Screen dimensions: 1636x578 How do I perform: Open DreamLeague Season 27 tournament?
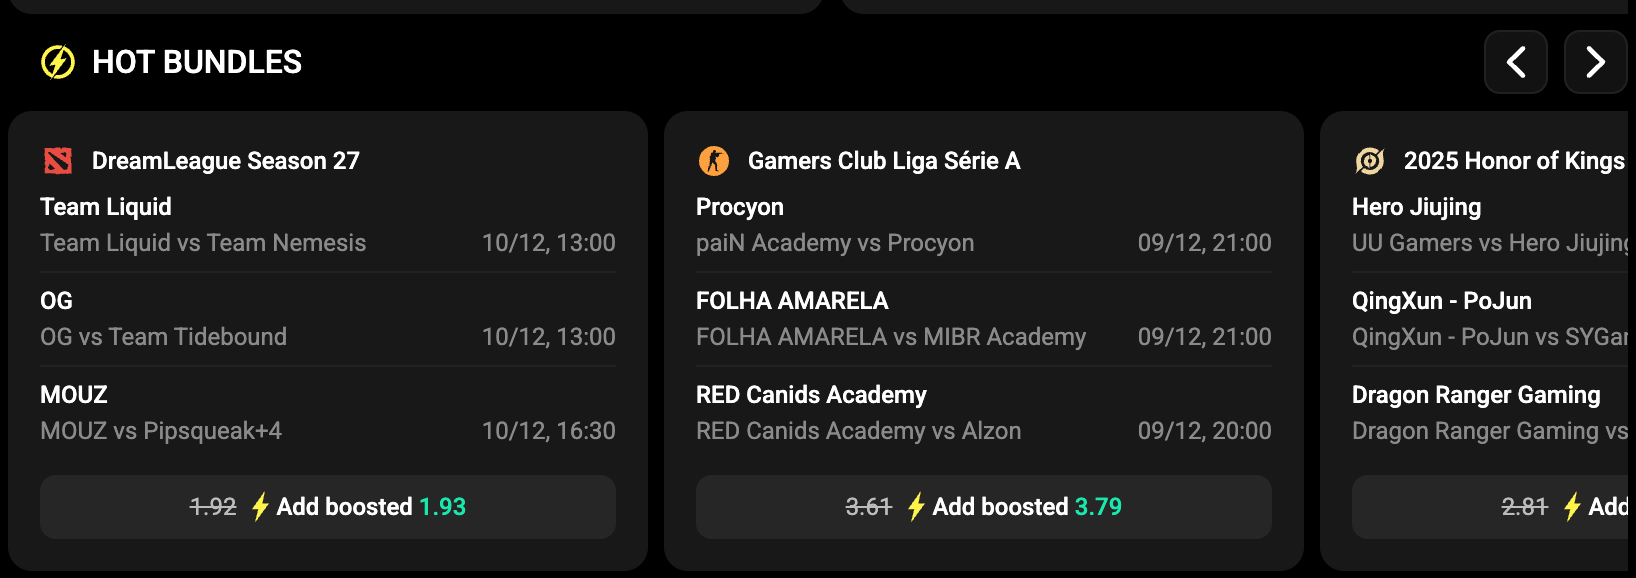point(226,161)
